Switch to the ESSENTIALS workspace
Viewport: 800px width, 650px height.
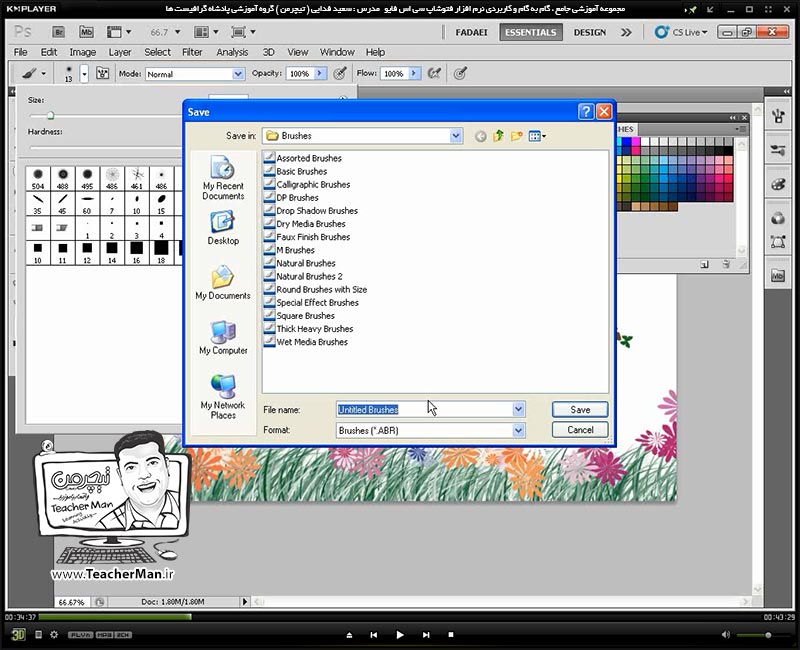[531, 32]
